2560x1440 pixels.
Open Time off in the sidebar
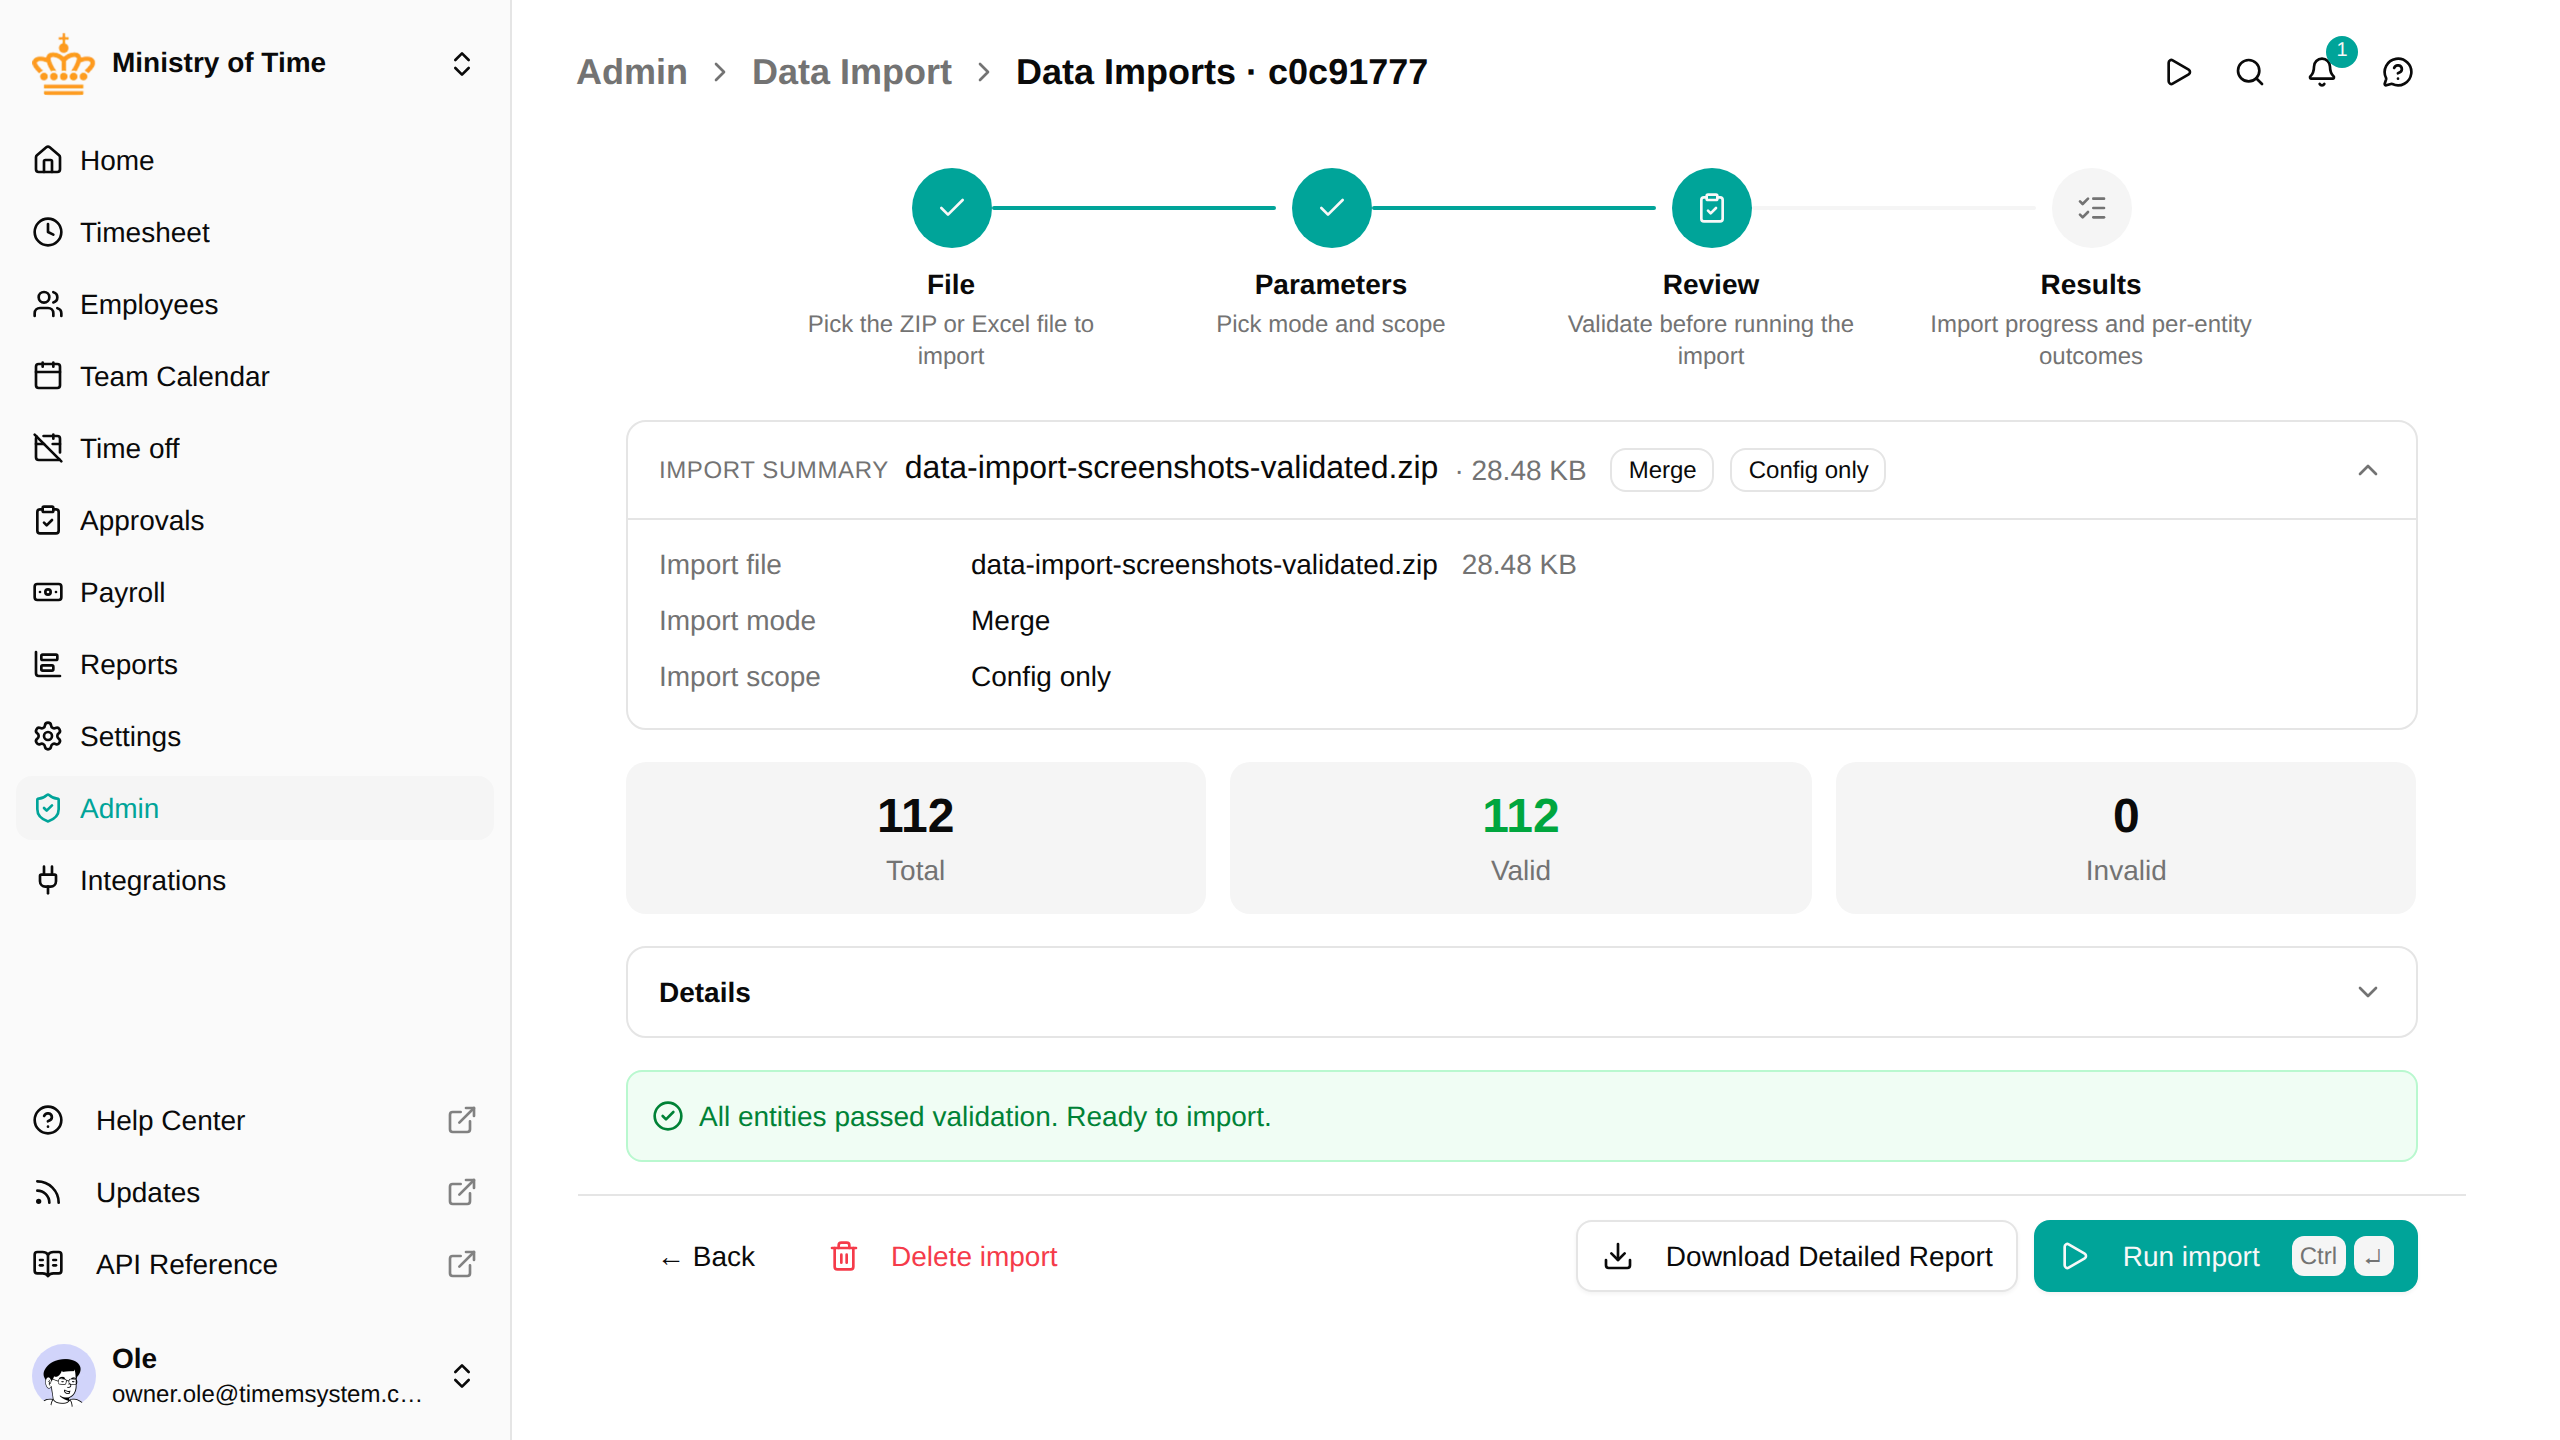tap(256, 448)
